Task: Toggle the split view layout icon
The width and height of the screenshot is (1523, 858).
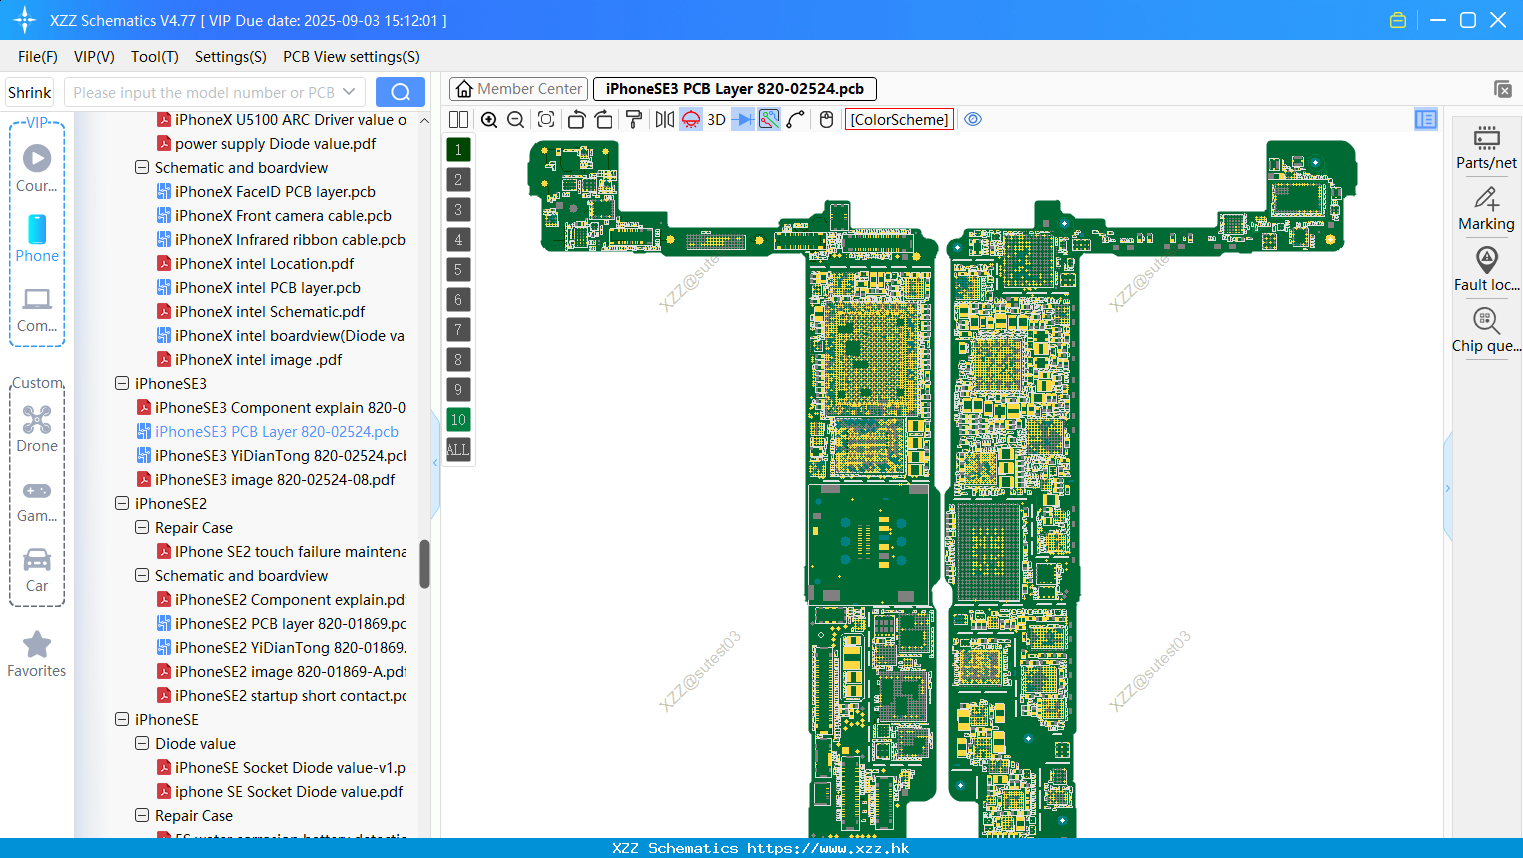Action: [x=458, y=119]
